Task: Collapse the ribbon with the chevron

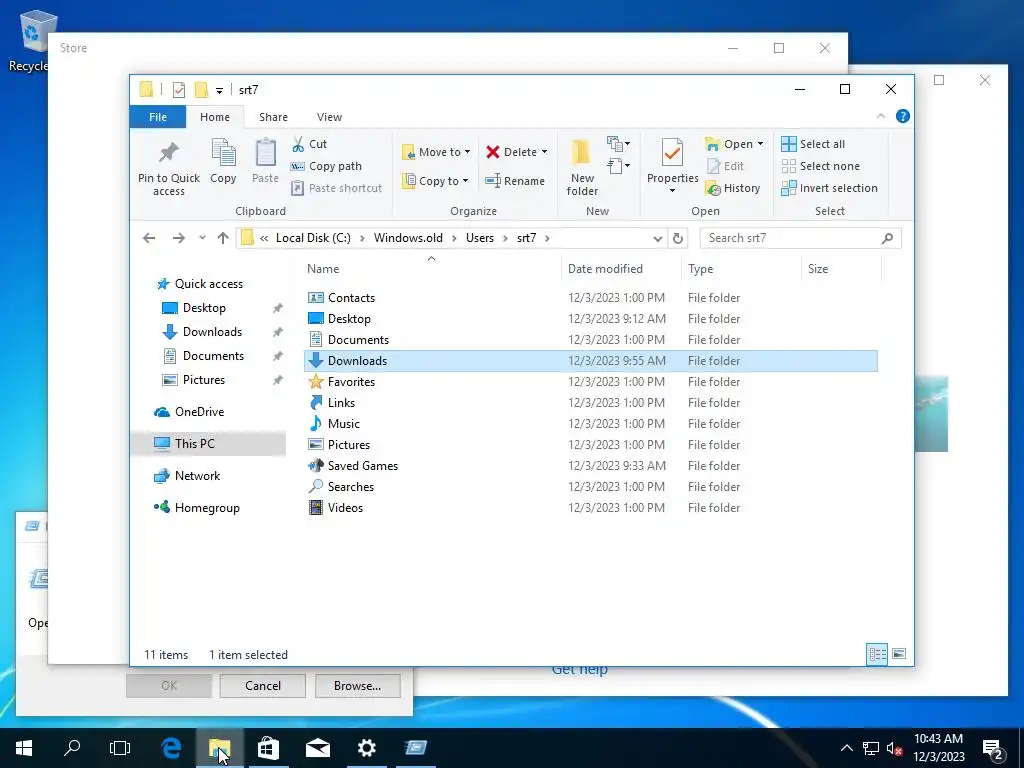Action: (x=880, y=116)
